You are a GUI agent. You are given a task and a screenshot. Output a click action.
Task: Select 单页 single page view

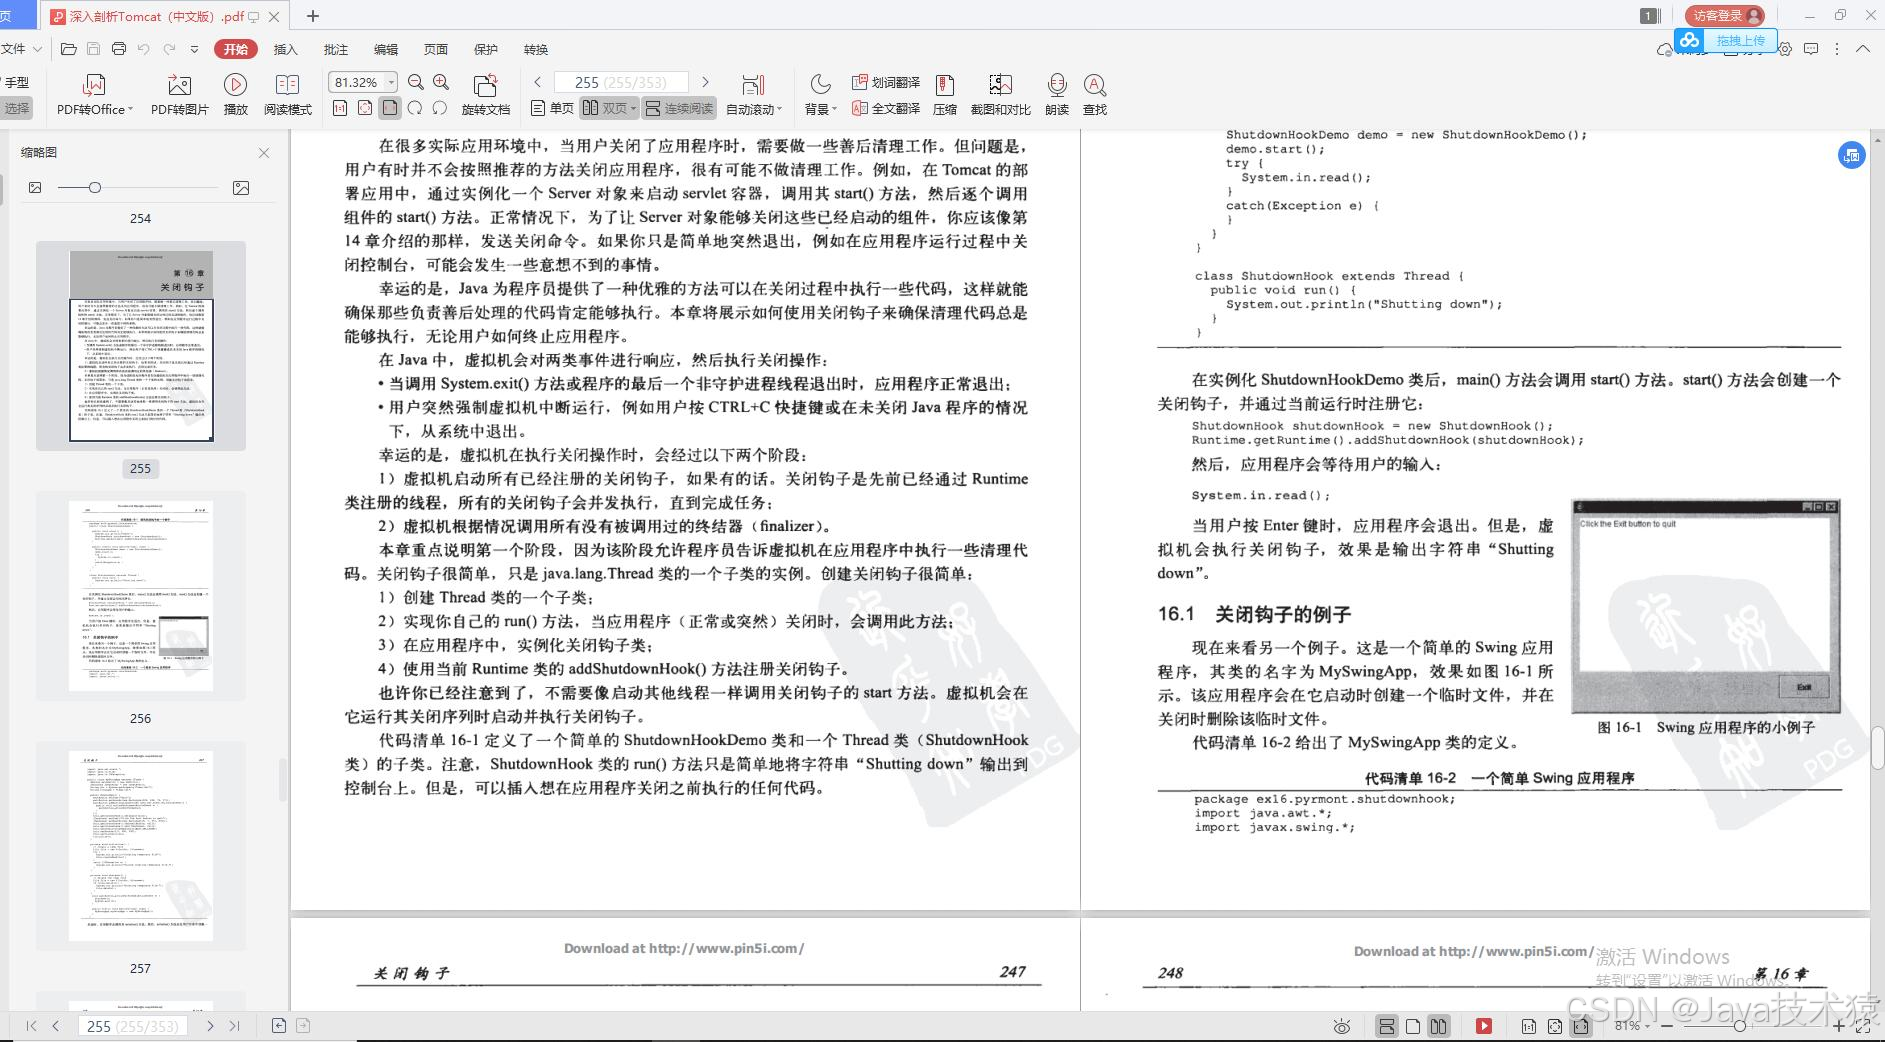pos(552,108)
